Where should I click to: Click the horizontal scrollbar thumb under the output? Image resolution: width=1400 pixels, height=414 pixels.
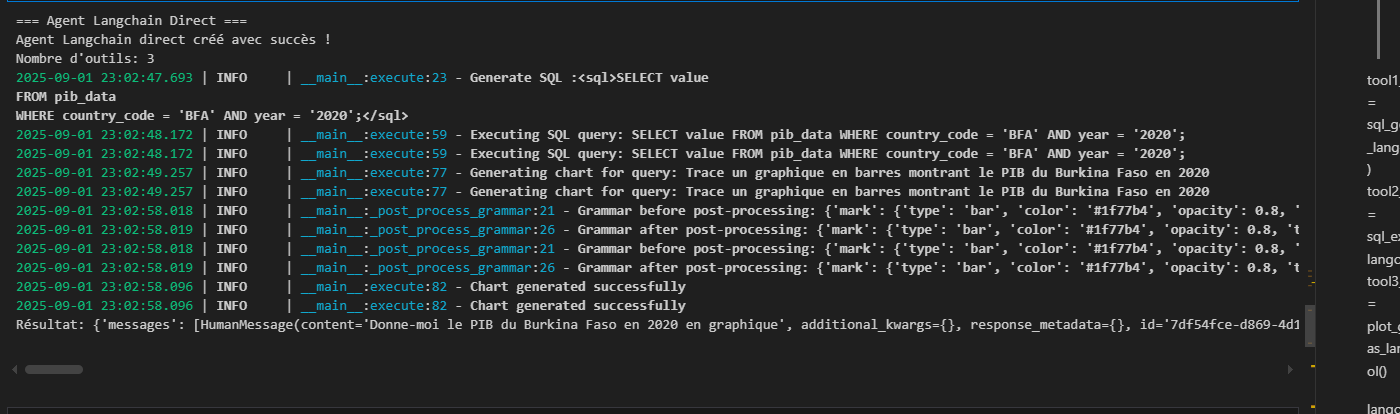click(54, 369)
